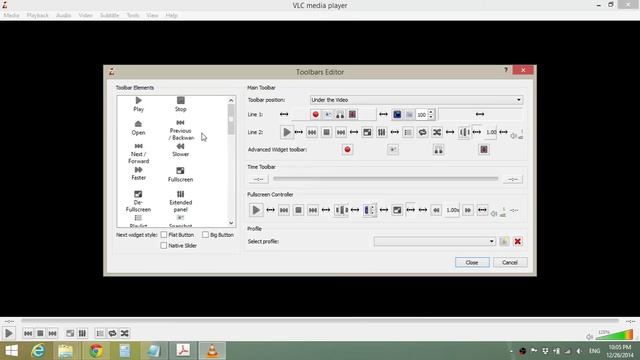Open the Help menu
Screen dimensions: 640x360
click(171, 16)
